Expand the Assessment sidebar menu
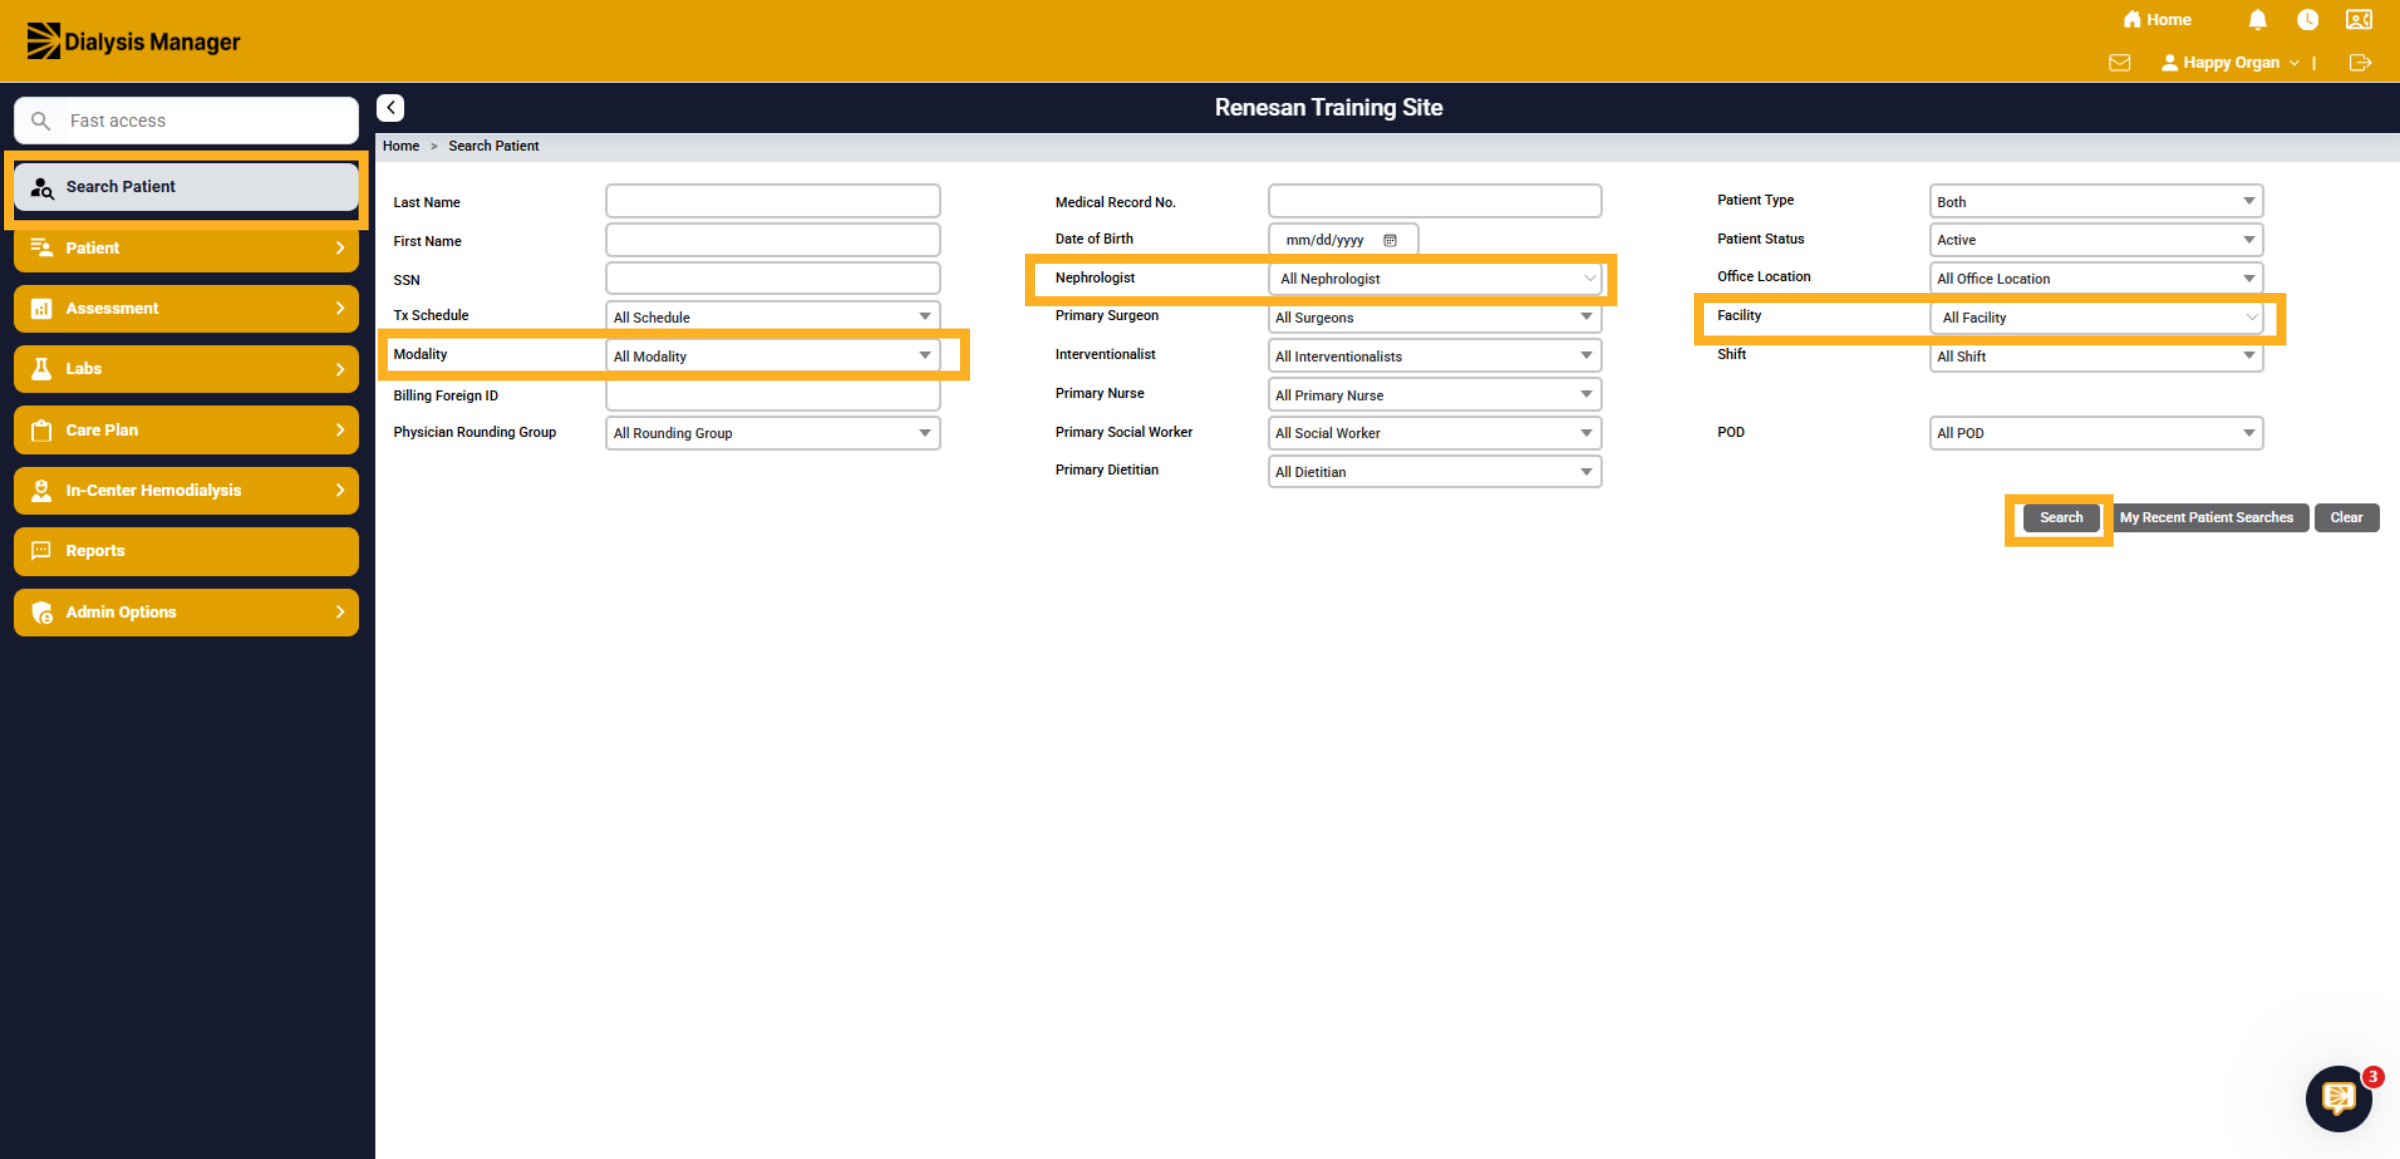The height and width of the screenshot is (1159, 2400). [186, 308]
